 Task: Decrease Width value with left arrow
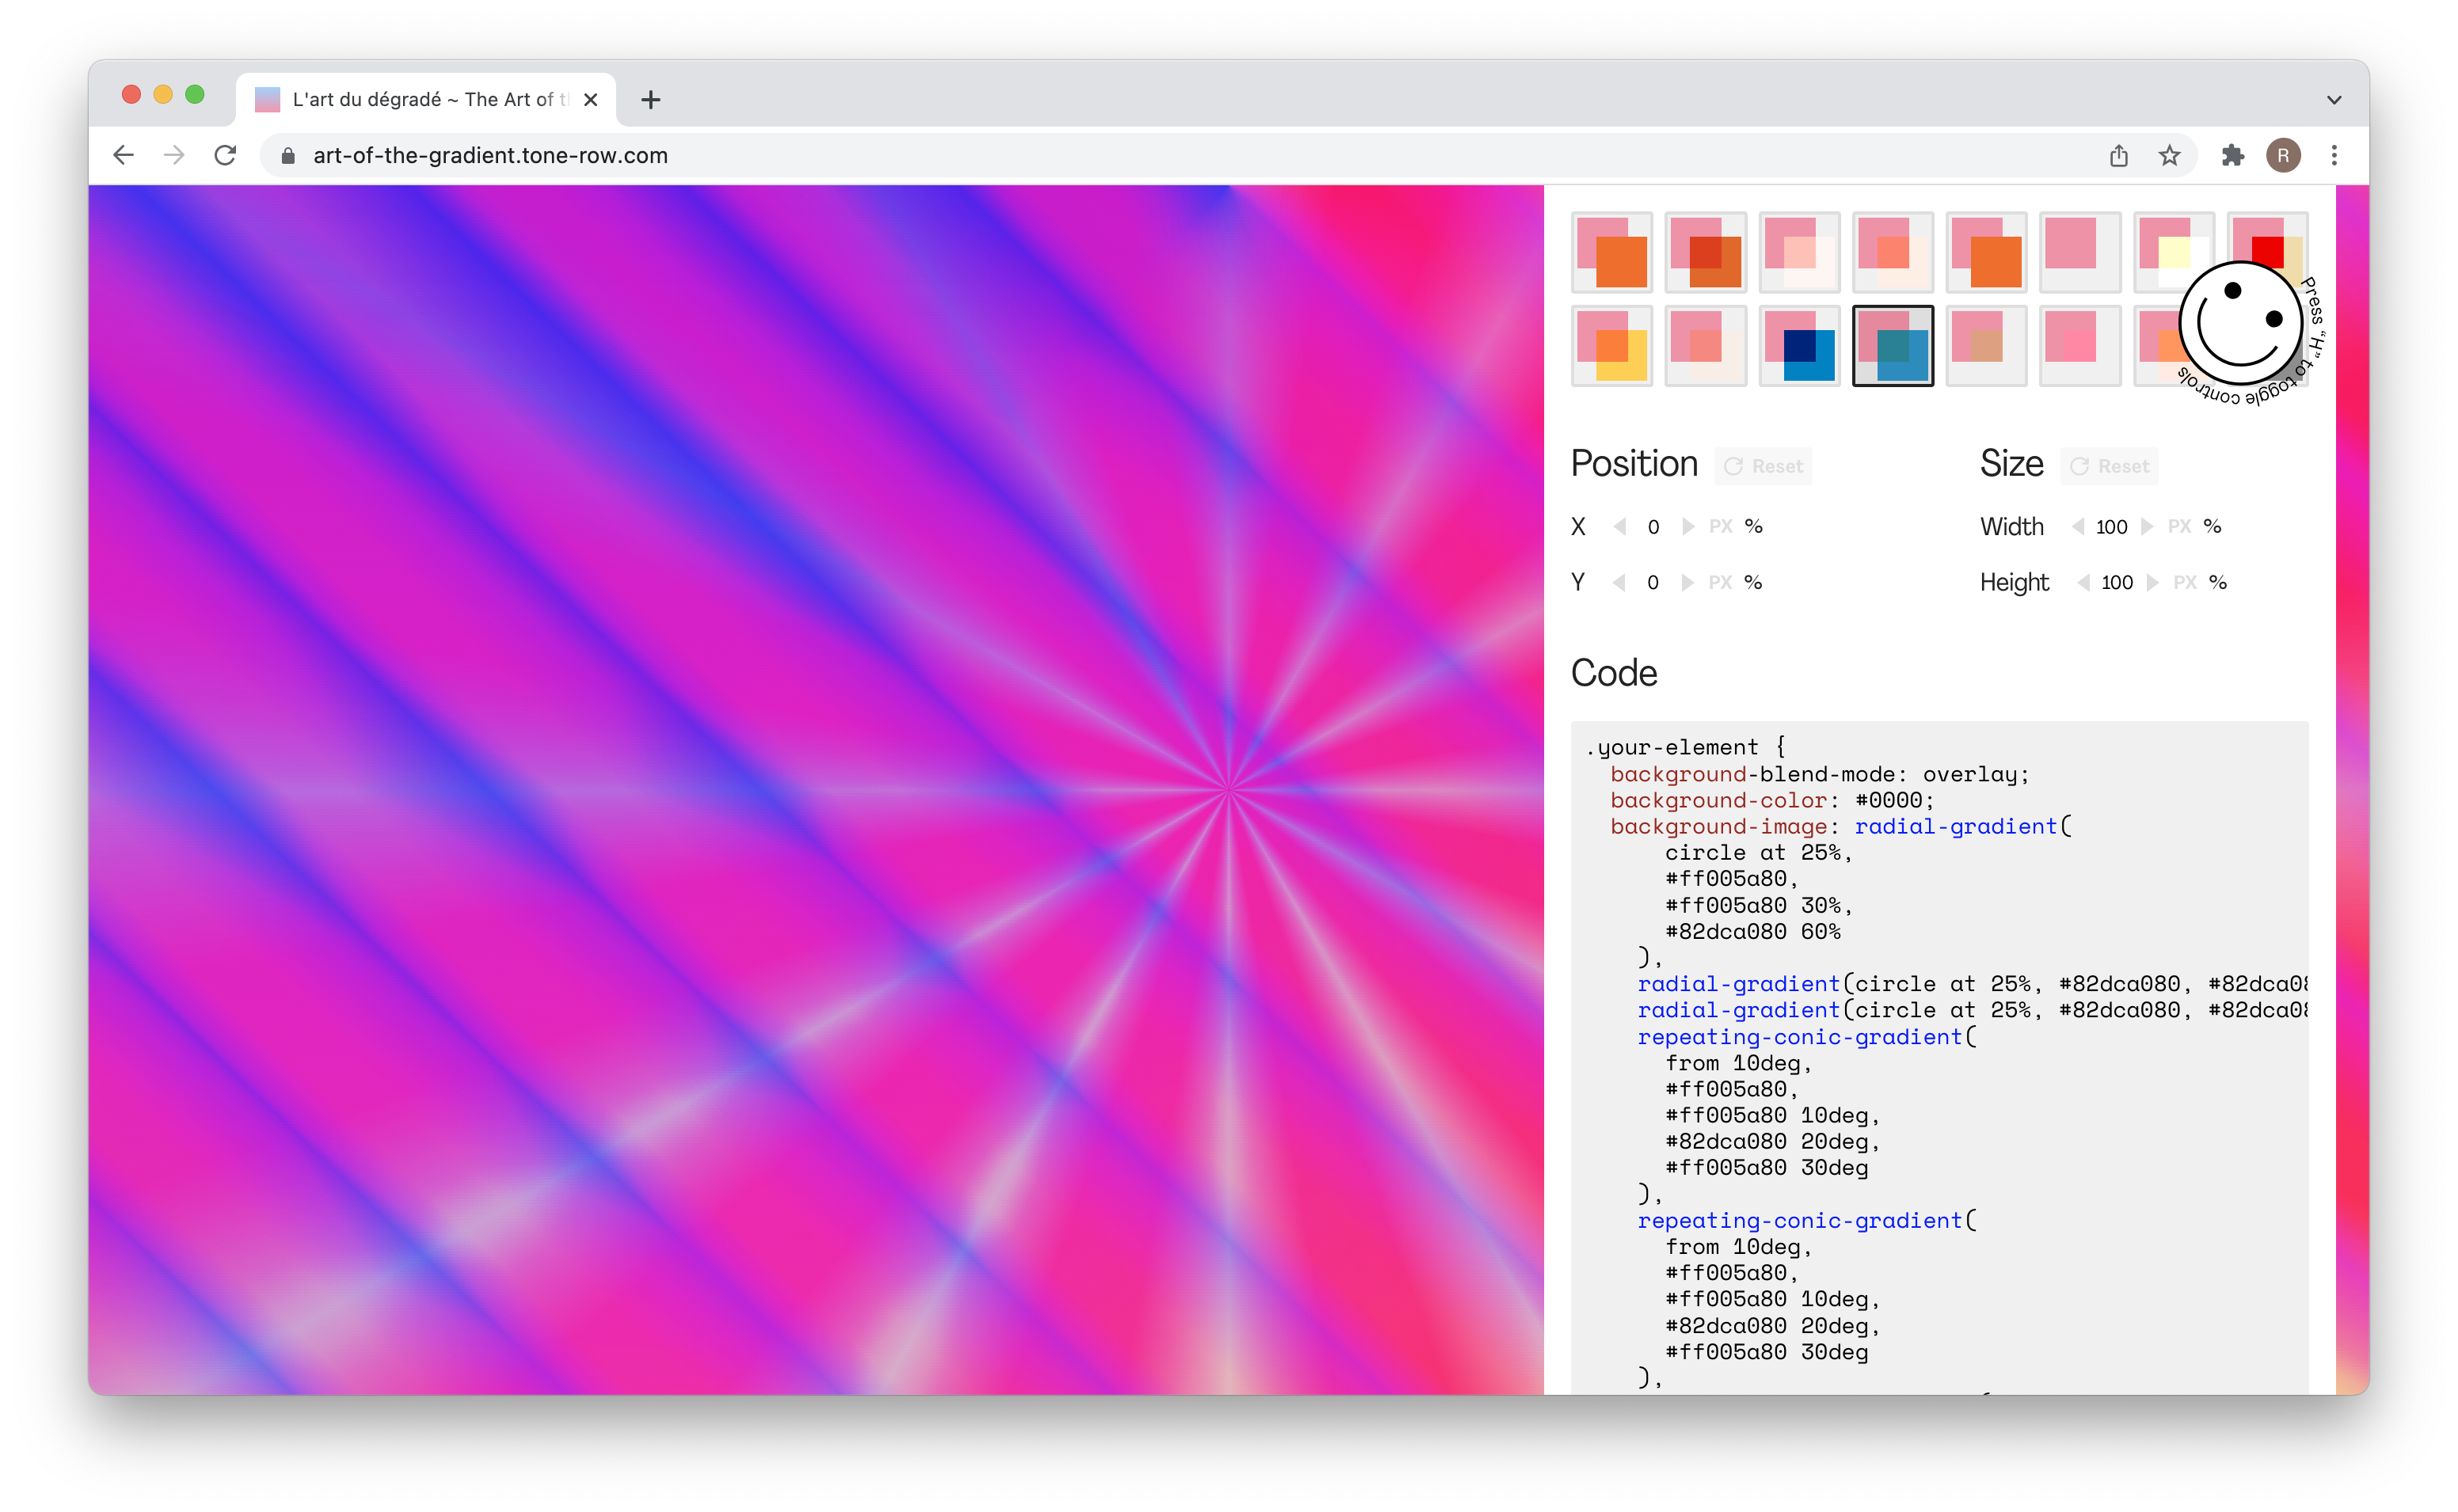[2078, 526]
